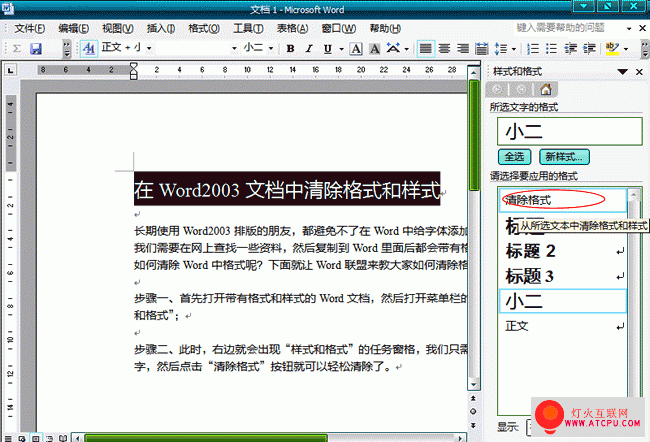Expand the standard toolbar options chevron
Image resolution: width=650 pixels, height=442 pixels.
pos(67,49)
